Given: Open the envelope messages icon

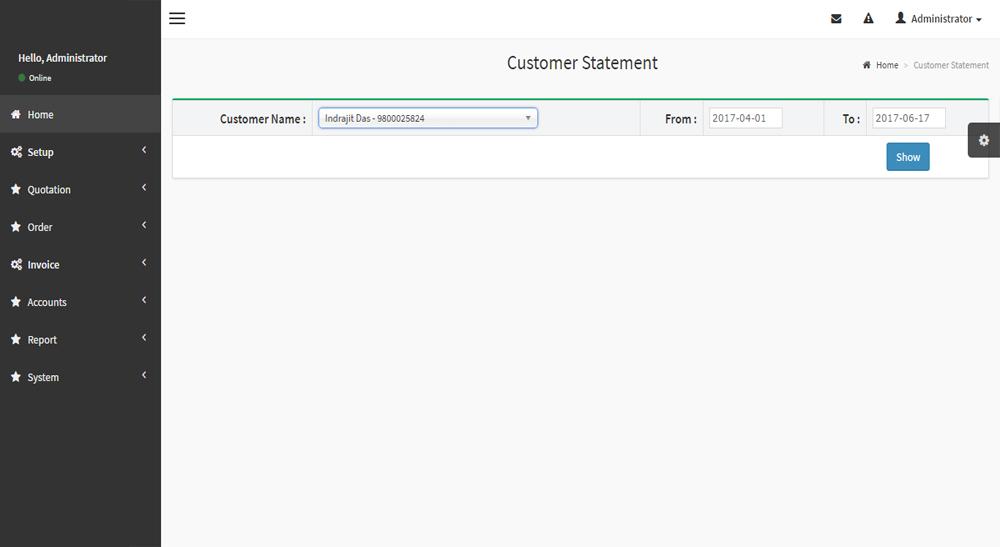Looking at the screenshot, I should coord(836,18).
